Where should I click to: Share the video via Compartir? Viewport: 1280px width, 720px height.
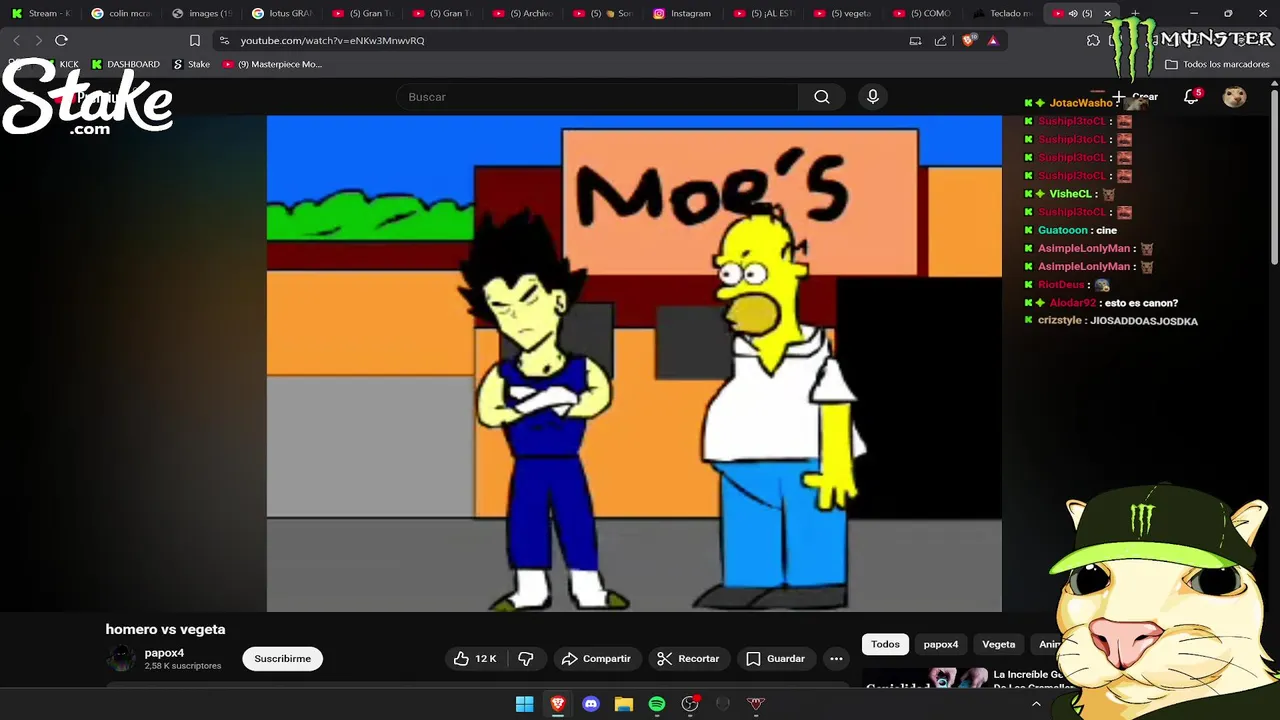click(596, 659)
